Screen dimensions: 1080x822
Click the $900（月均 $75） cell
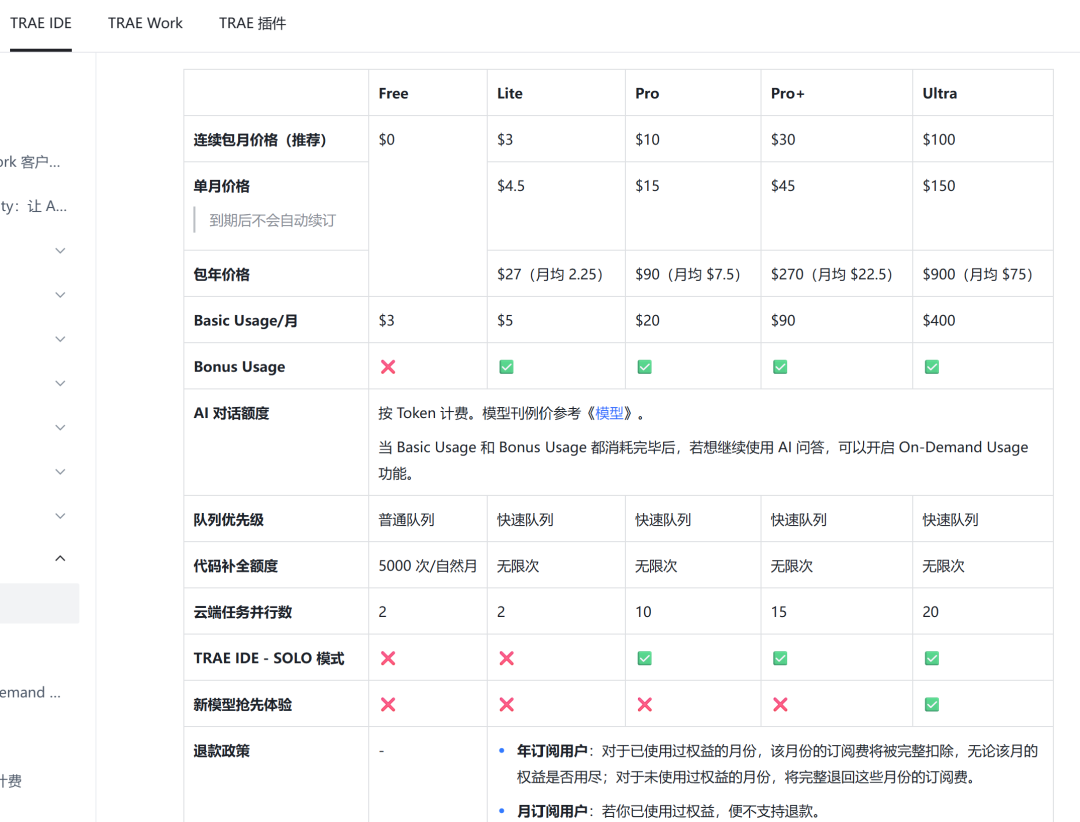[x=977, y=274]
